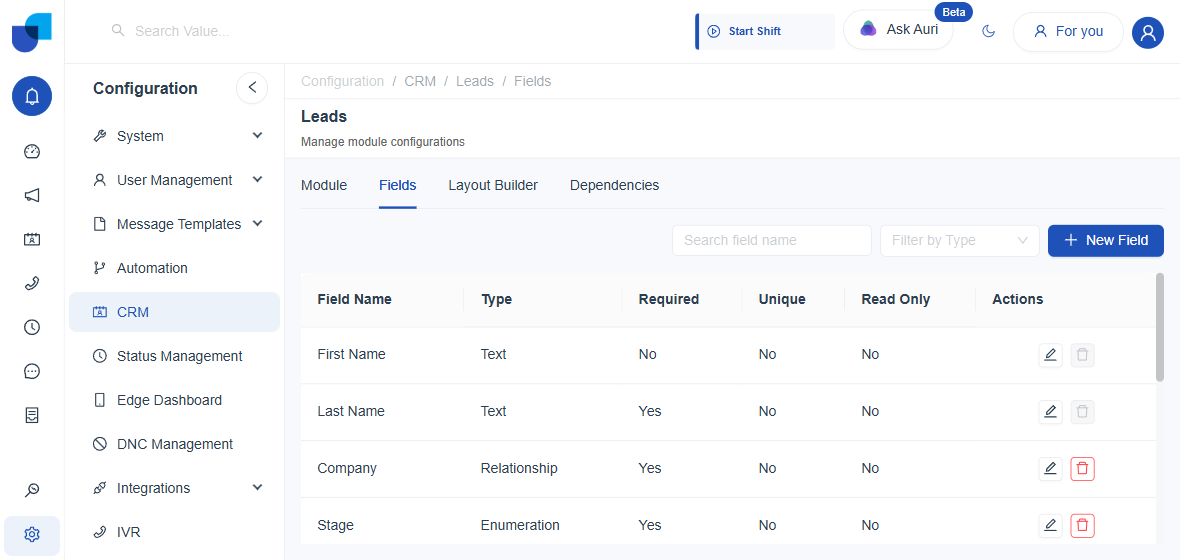Click Start Shift button

(x=765, y=32)
